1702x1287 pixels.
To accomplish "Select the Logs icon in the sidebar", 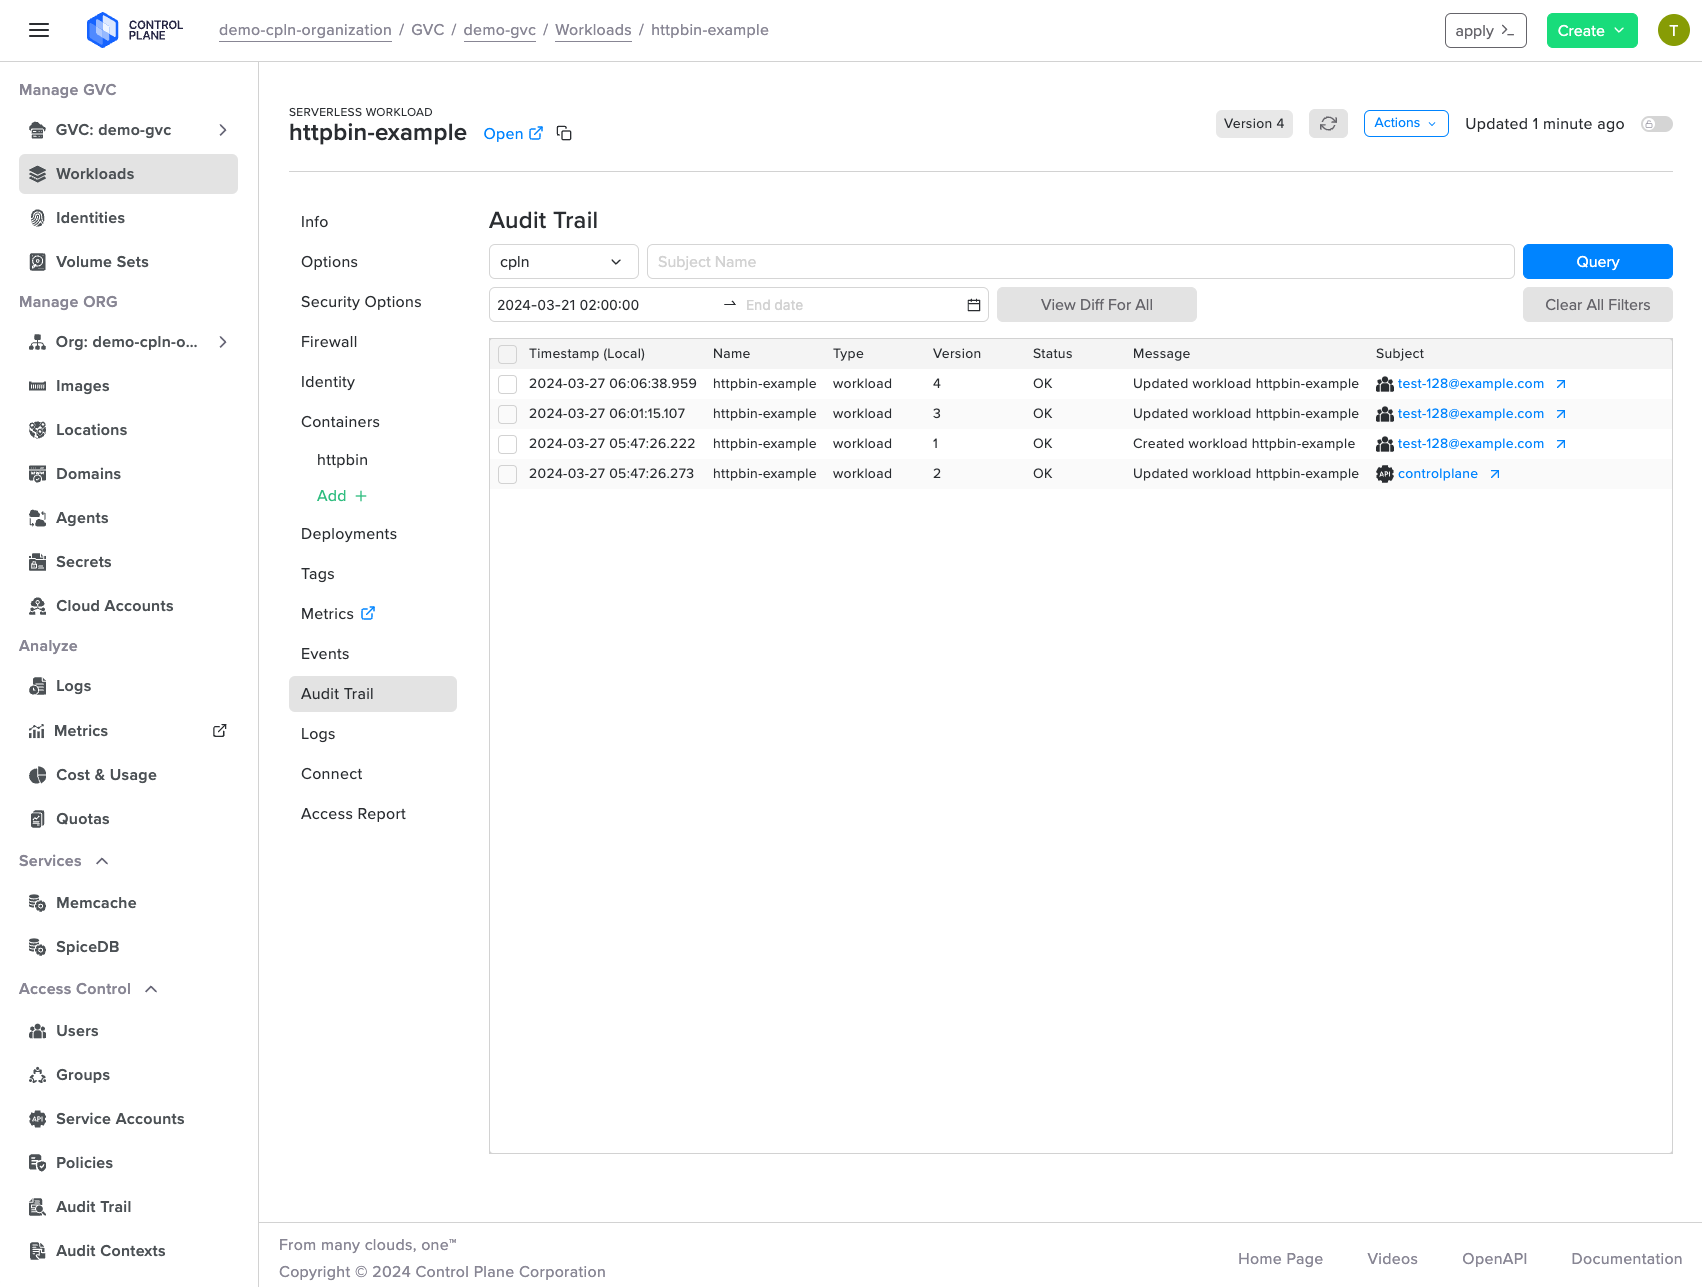I will (x=37, y=686).
